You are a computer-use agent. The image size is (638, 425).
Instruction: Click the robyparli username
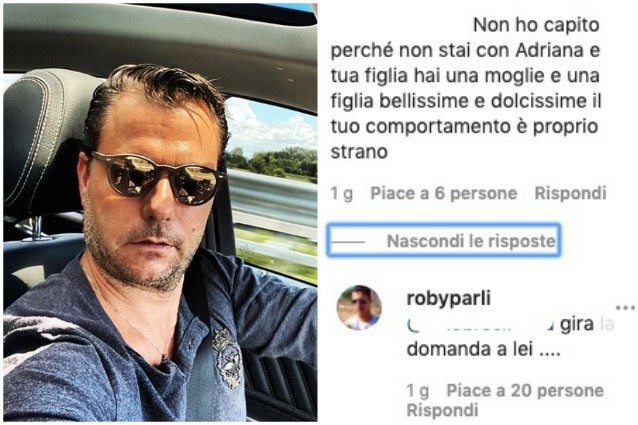pos(448,298)
